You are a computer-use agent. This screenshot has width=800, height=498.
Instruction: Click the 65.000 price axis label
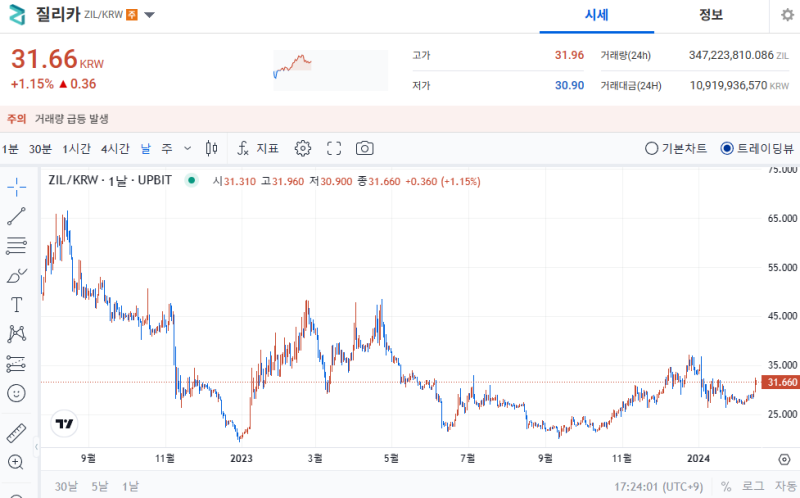(782, 218)
